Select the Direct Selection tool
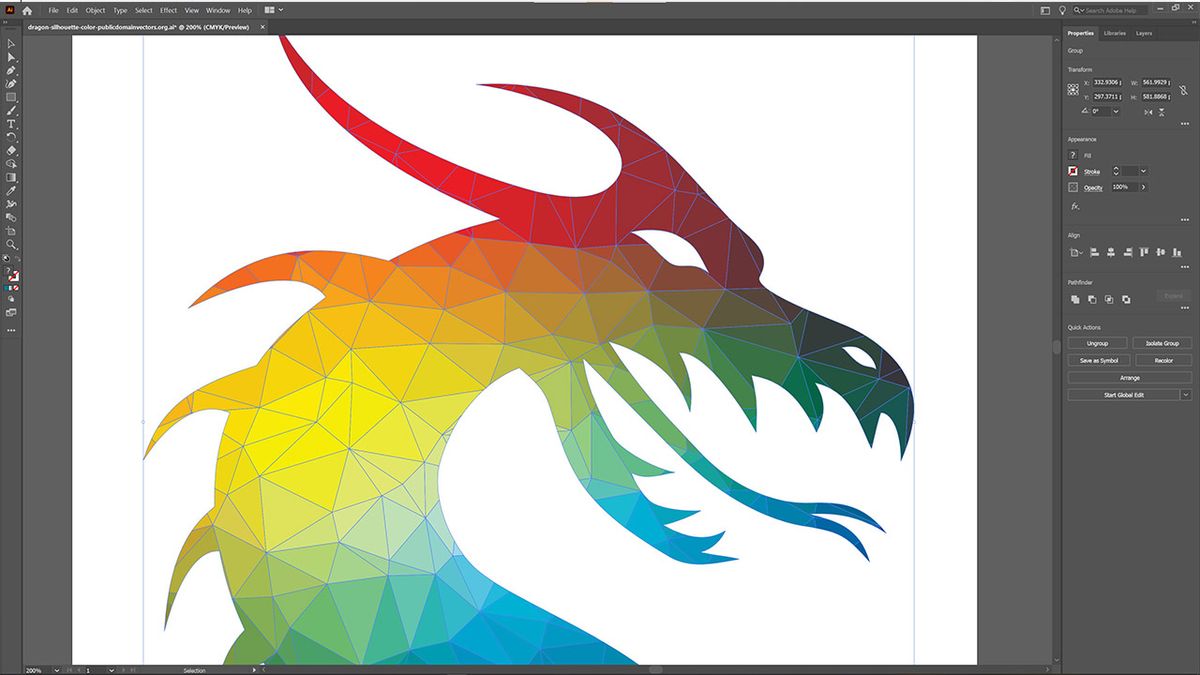 coord(12,58)
